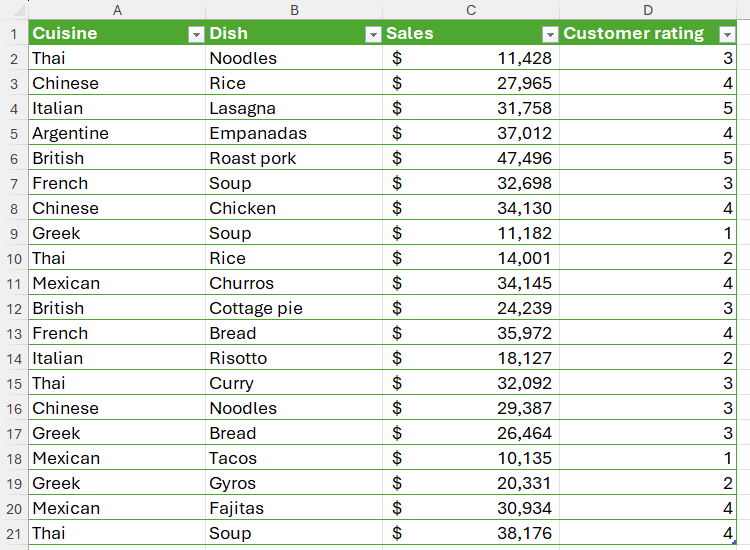The width and height of the screenshot is (750, 550).
Task: Select the Argentine cuisine cell
Action: tap(70, 133)
